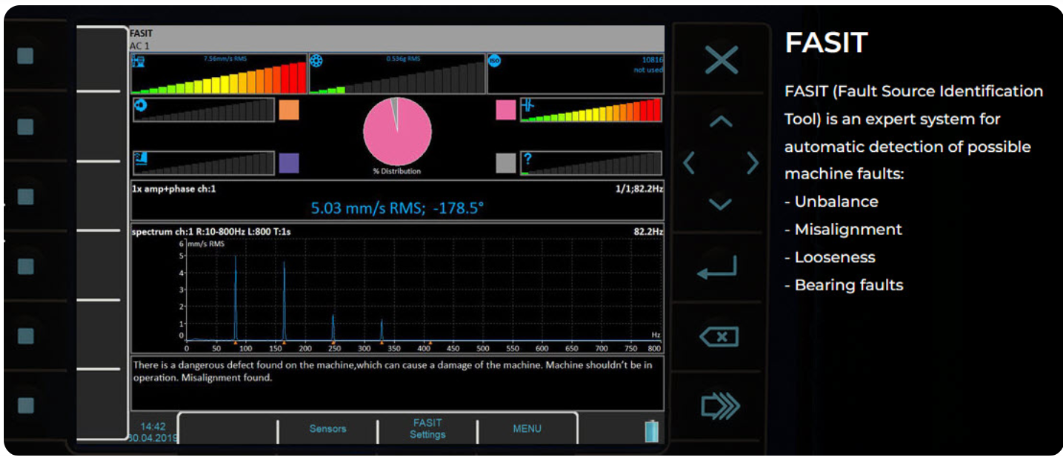Click the unbalance rotor icon

141,105
